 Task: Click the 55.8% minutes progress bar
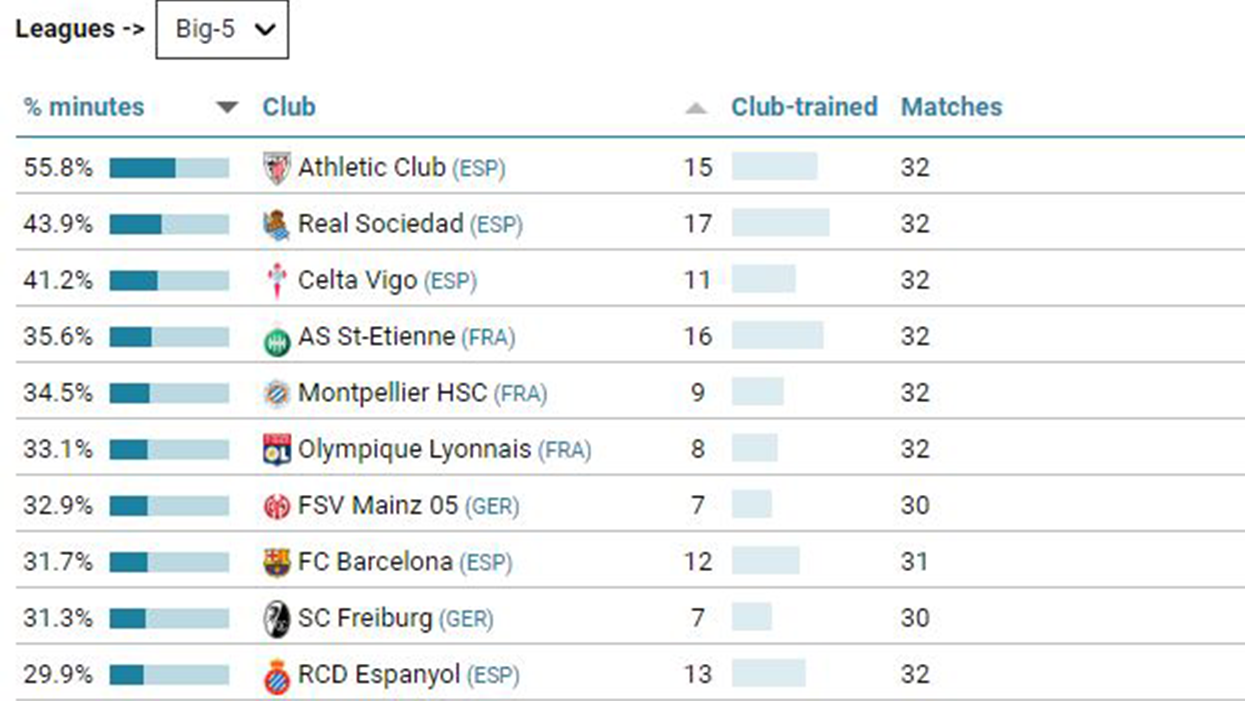169,168
